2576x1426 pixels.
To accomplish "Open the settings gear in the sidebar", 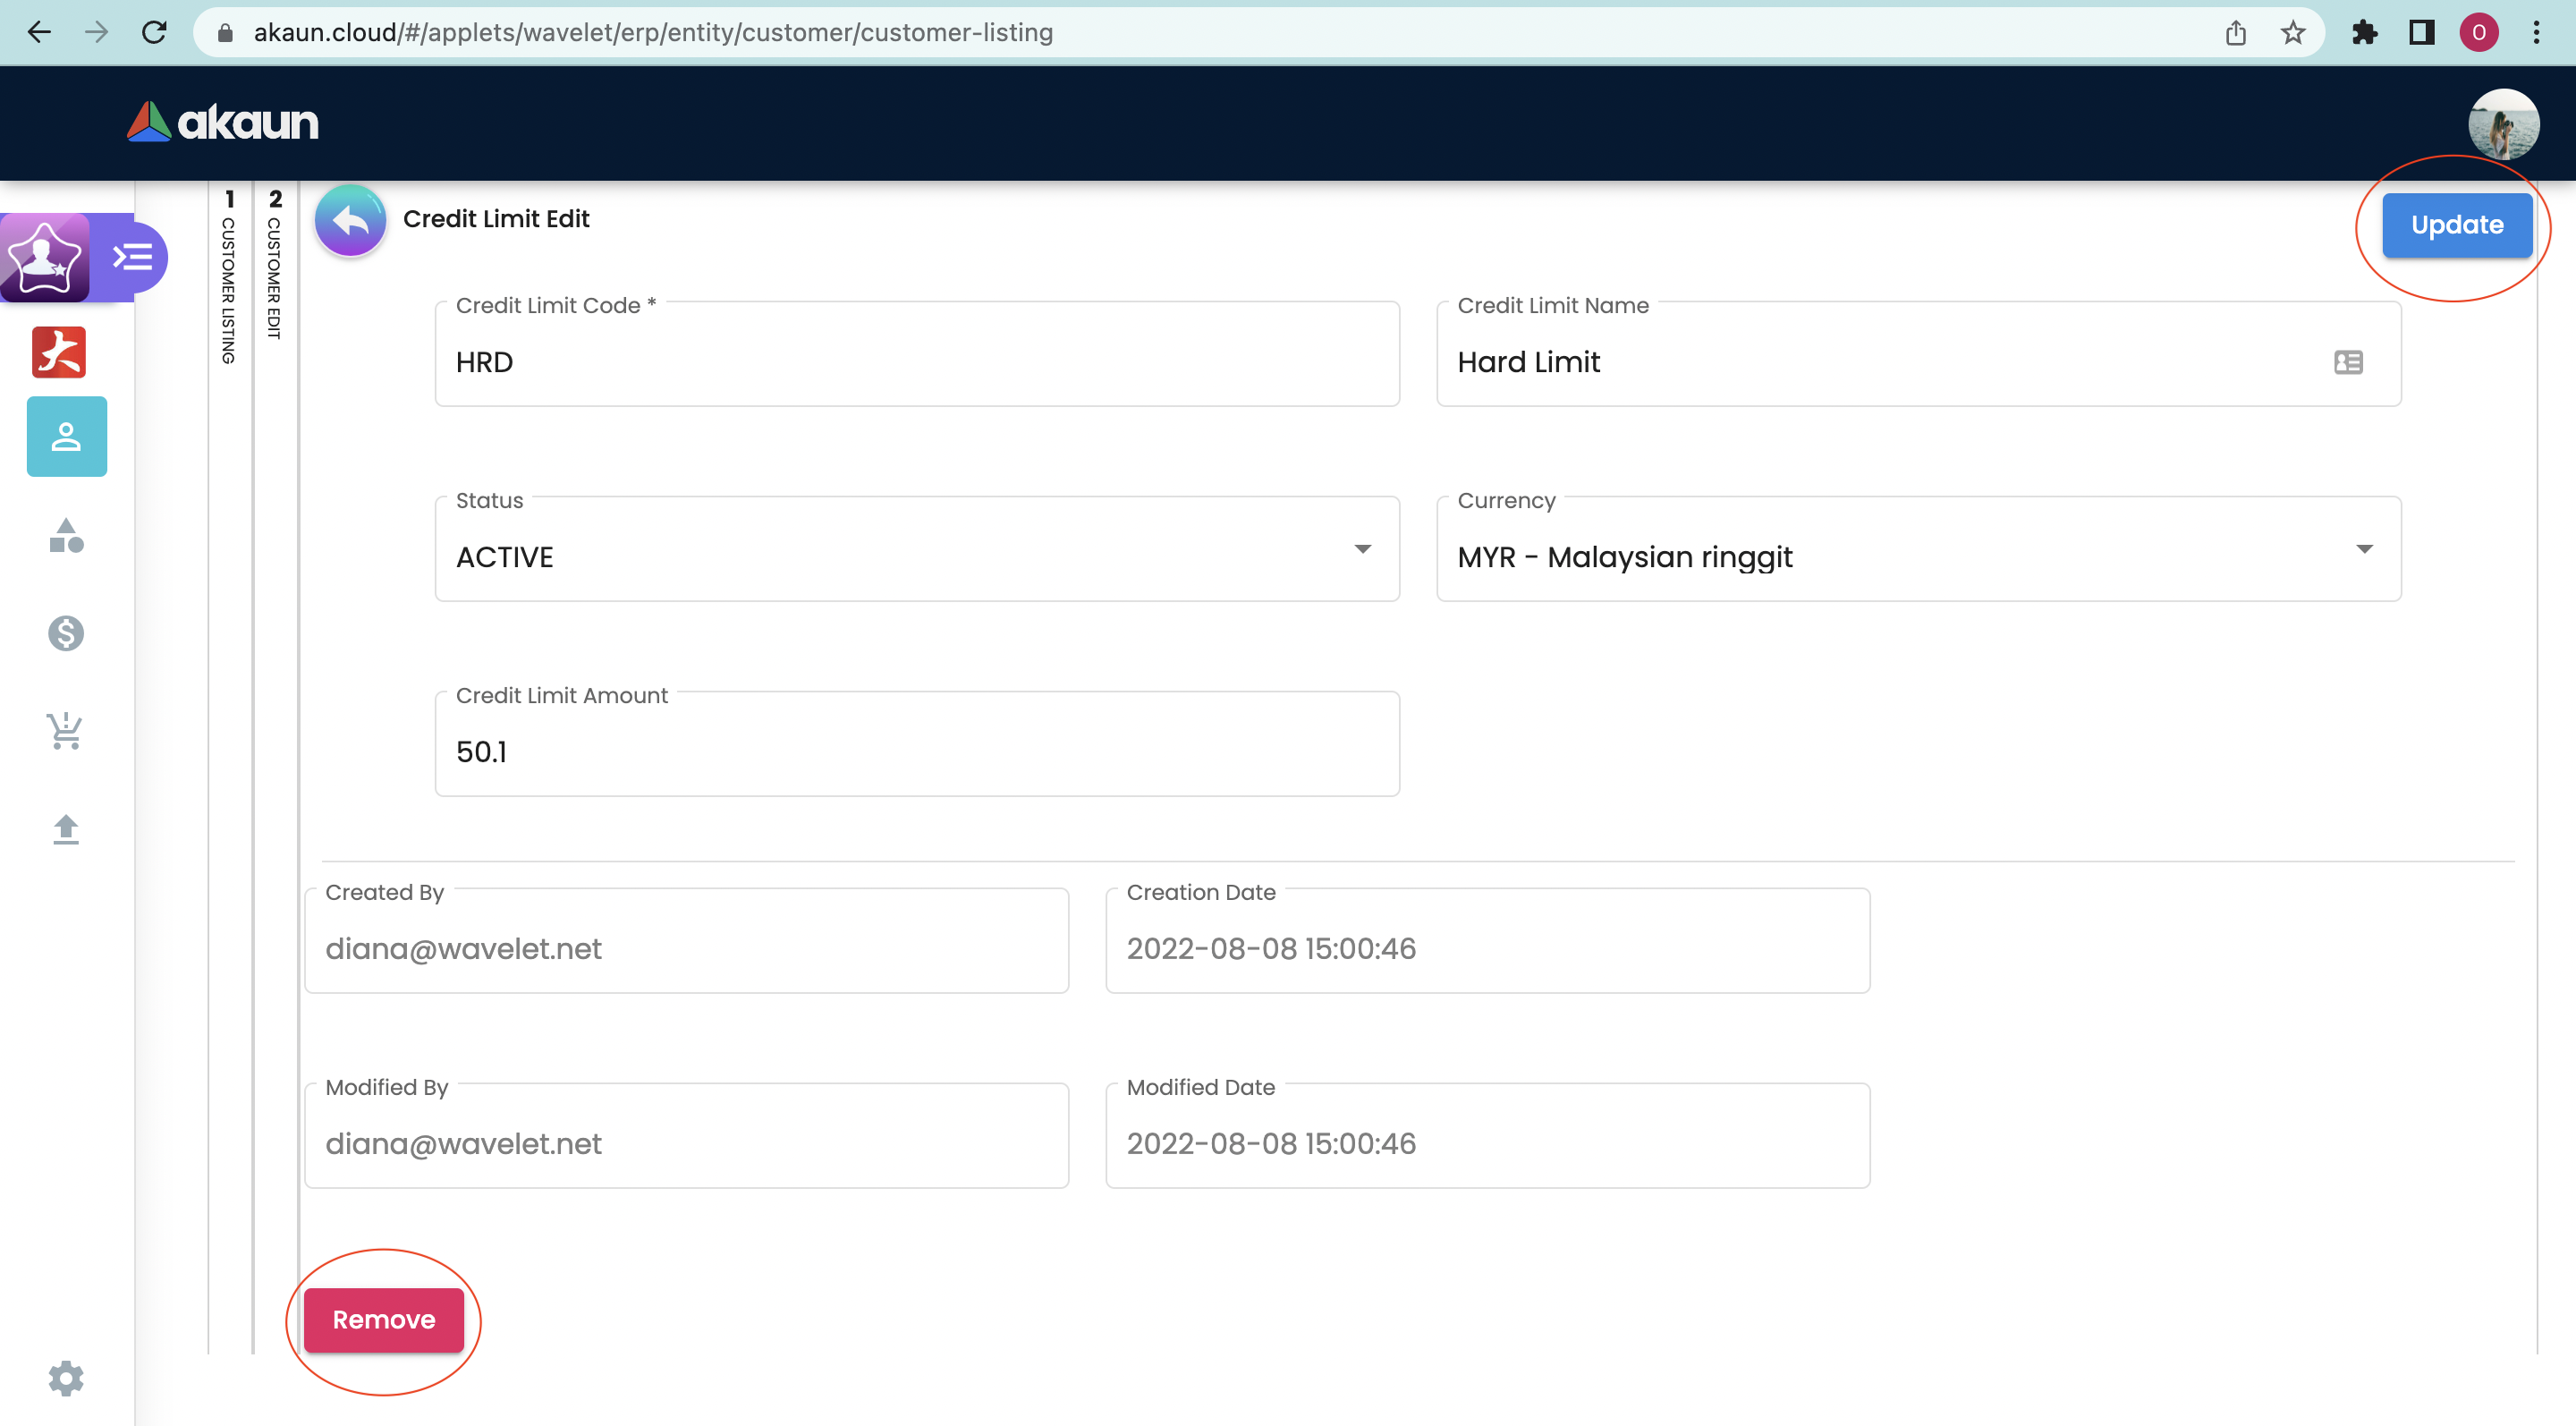I will pyautogui.click(x=66, y=1378).
